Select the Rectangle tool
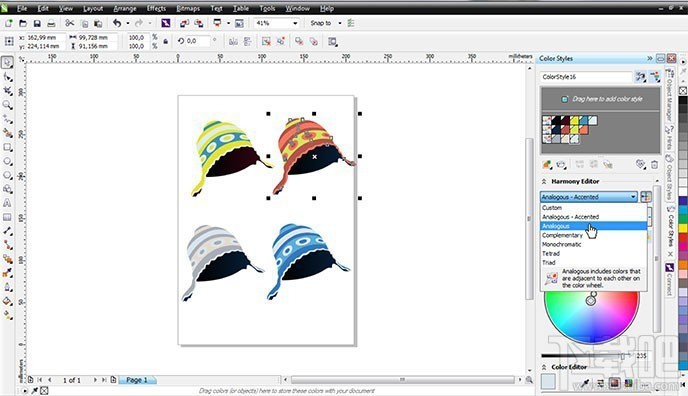Viewport: 688px width, 396px height. coord(7,147)
